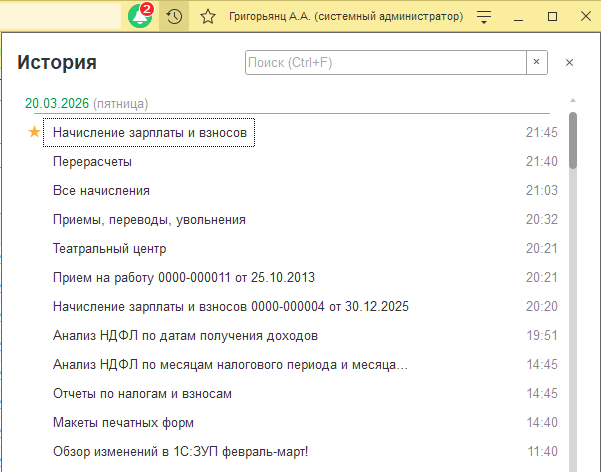601x472 pixels.
Task: Select Макеты печатных форм entry
Action: coord(123,422)
